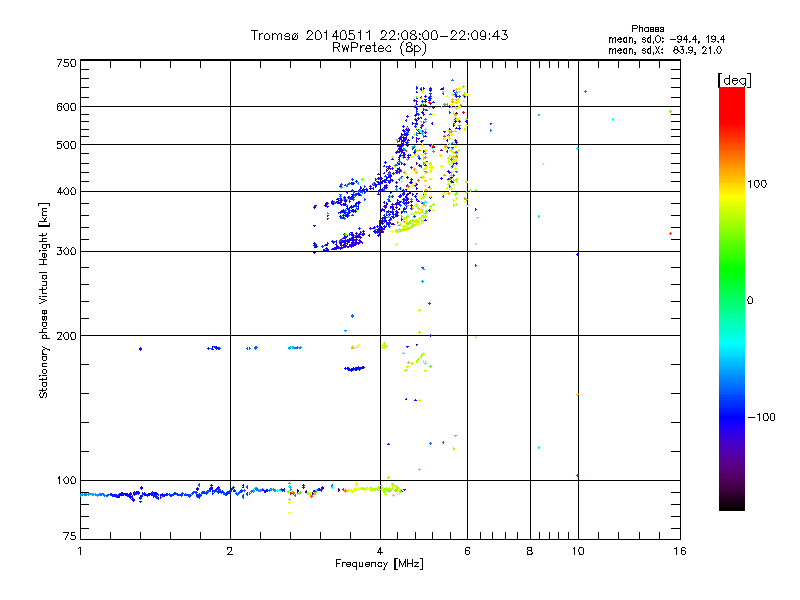Click the y-axis label '100'

click(x=66, y=480)
